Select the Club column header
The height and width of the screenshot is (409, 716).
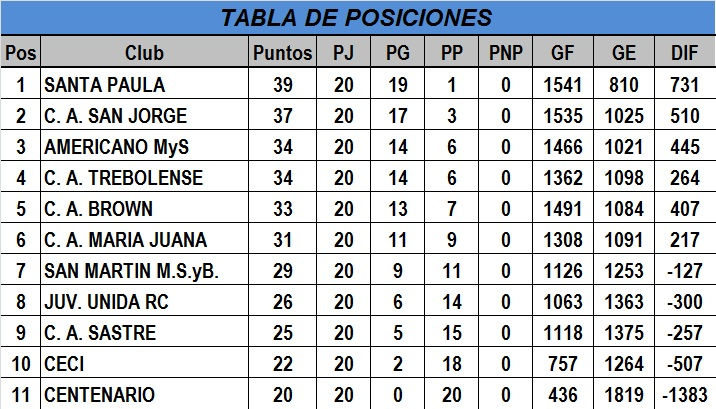(x=144, y=52)
